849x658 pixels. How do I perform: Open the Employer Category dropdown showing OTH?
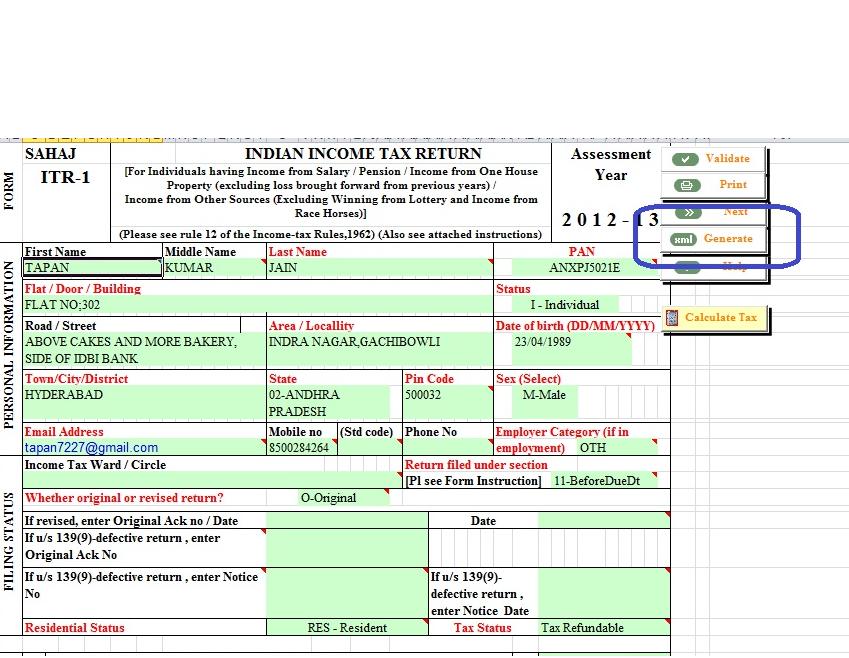[x=592, y=448]
